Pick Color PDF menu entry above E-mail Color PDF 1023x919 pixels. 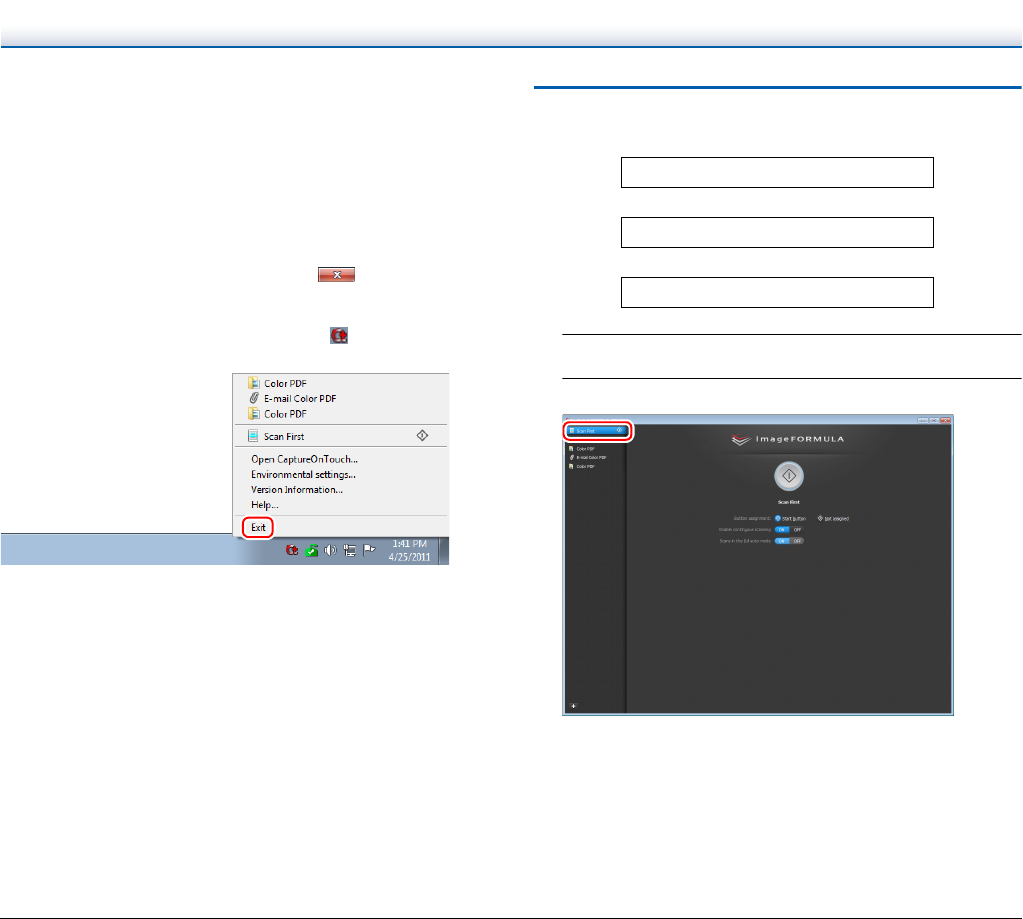click(277, 383)
